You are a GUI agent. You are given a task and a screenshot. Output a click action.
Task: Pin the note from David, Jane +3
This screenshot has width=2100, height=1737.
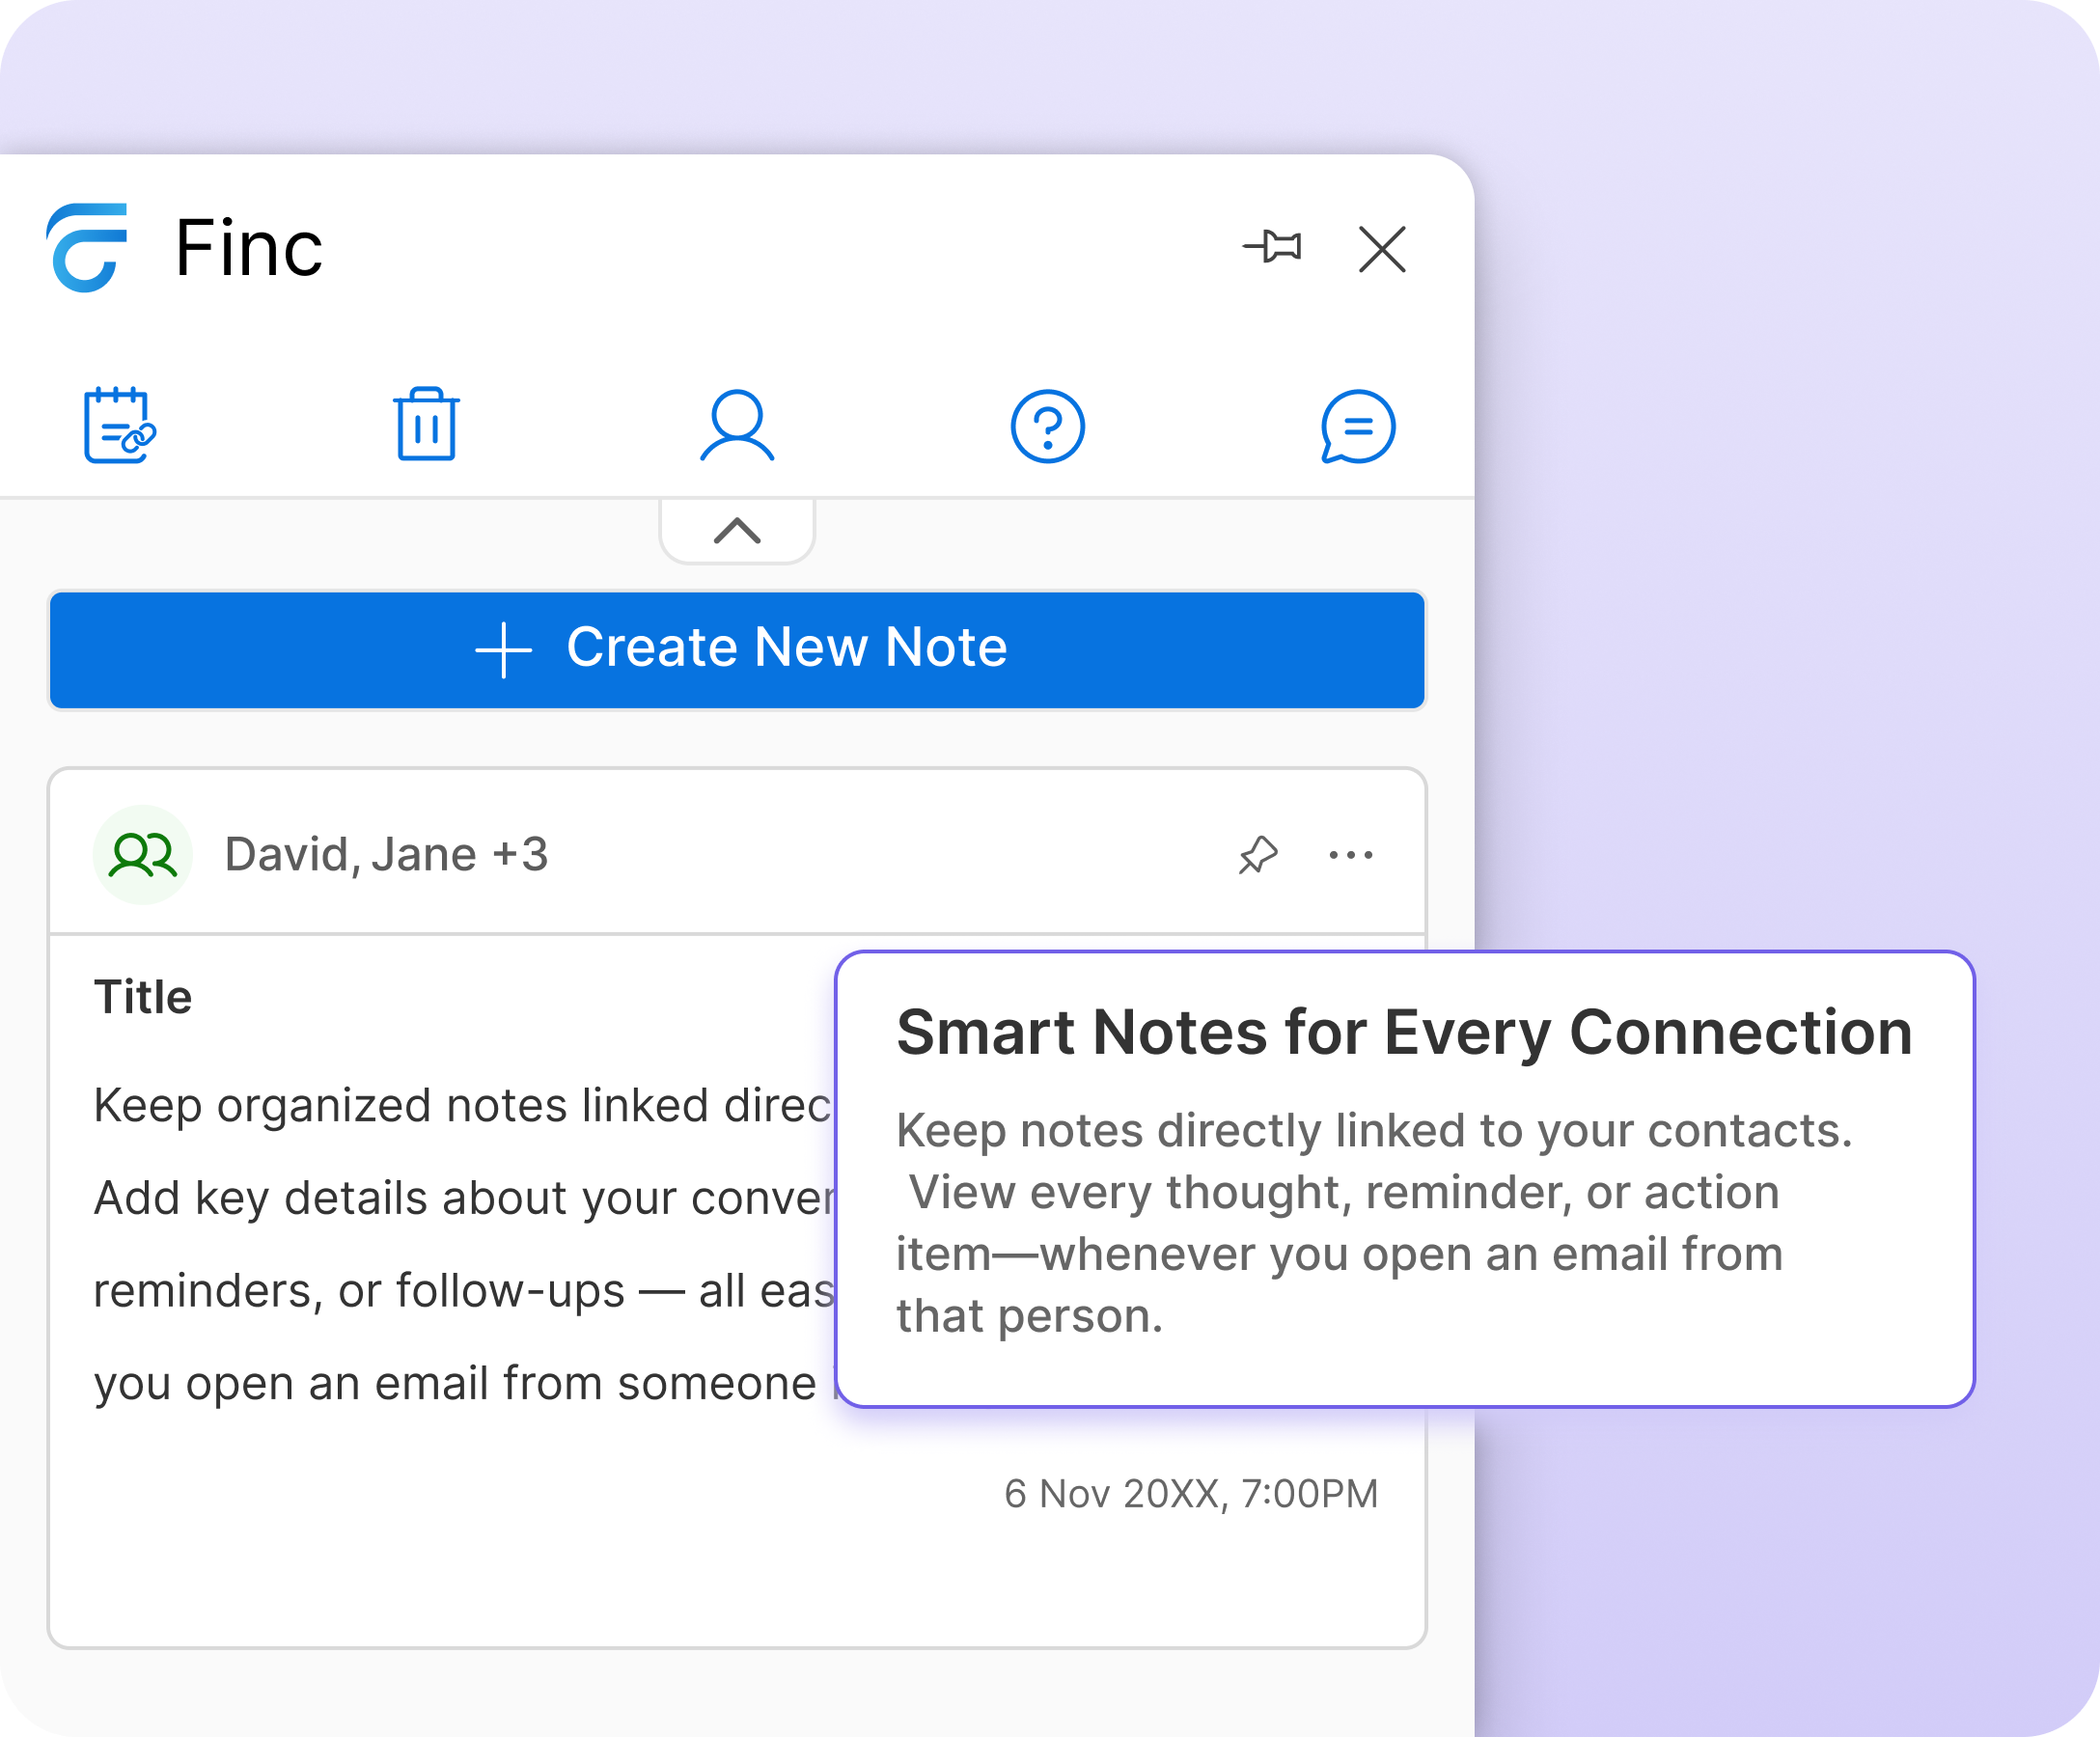1259,853
